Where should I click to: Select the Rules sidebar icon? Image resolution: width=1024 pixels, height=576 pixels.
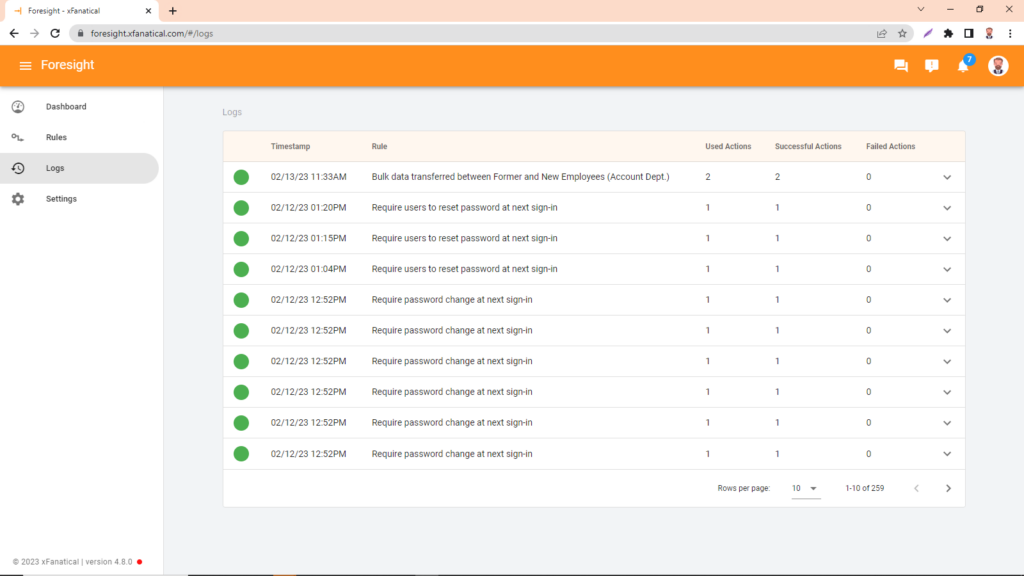[19, 137]
